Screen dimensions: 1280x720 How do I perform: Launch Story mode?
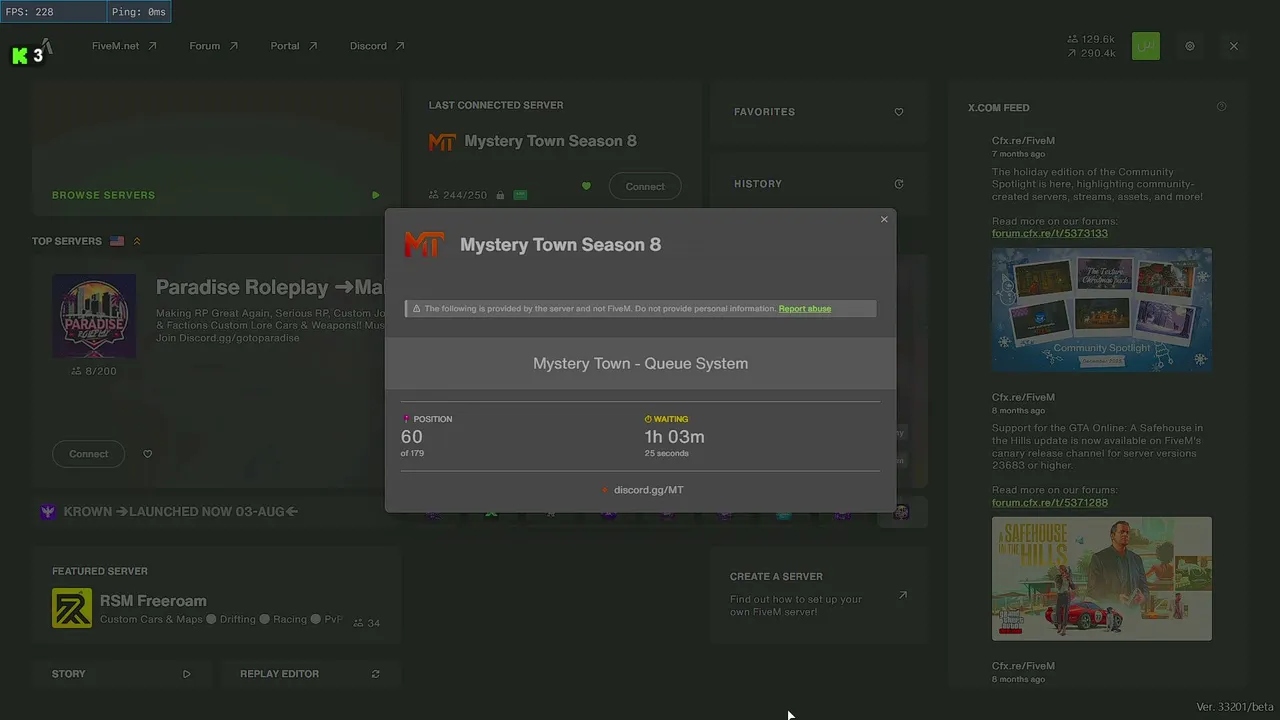(x=121, y=674)
